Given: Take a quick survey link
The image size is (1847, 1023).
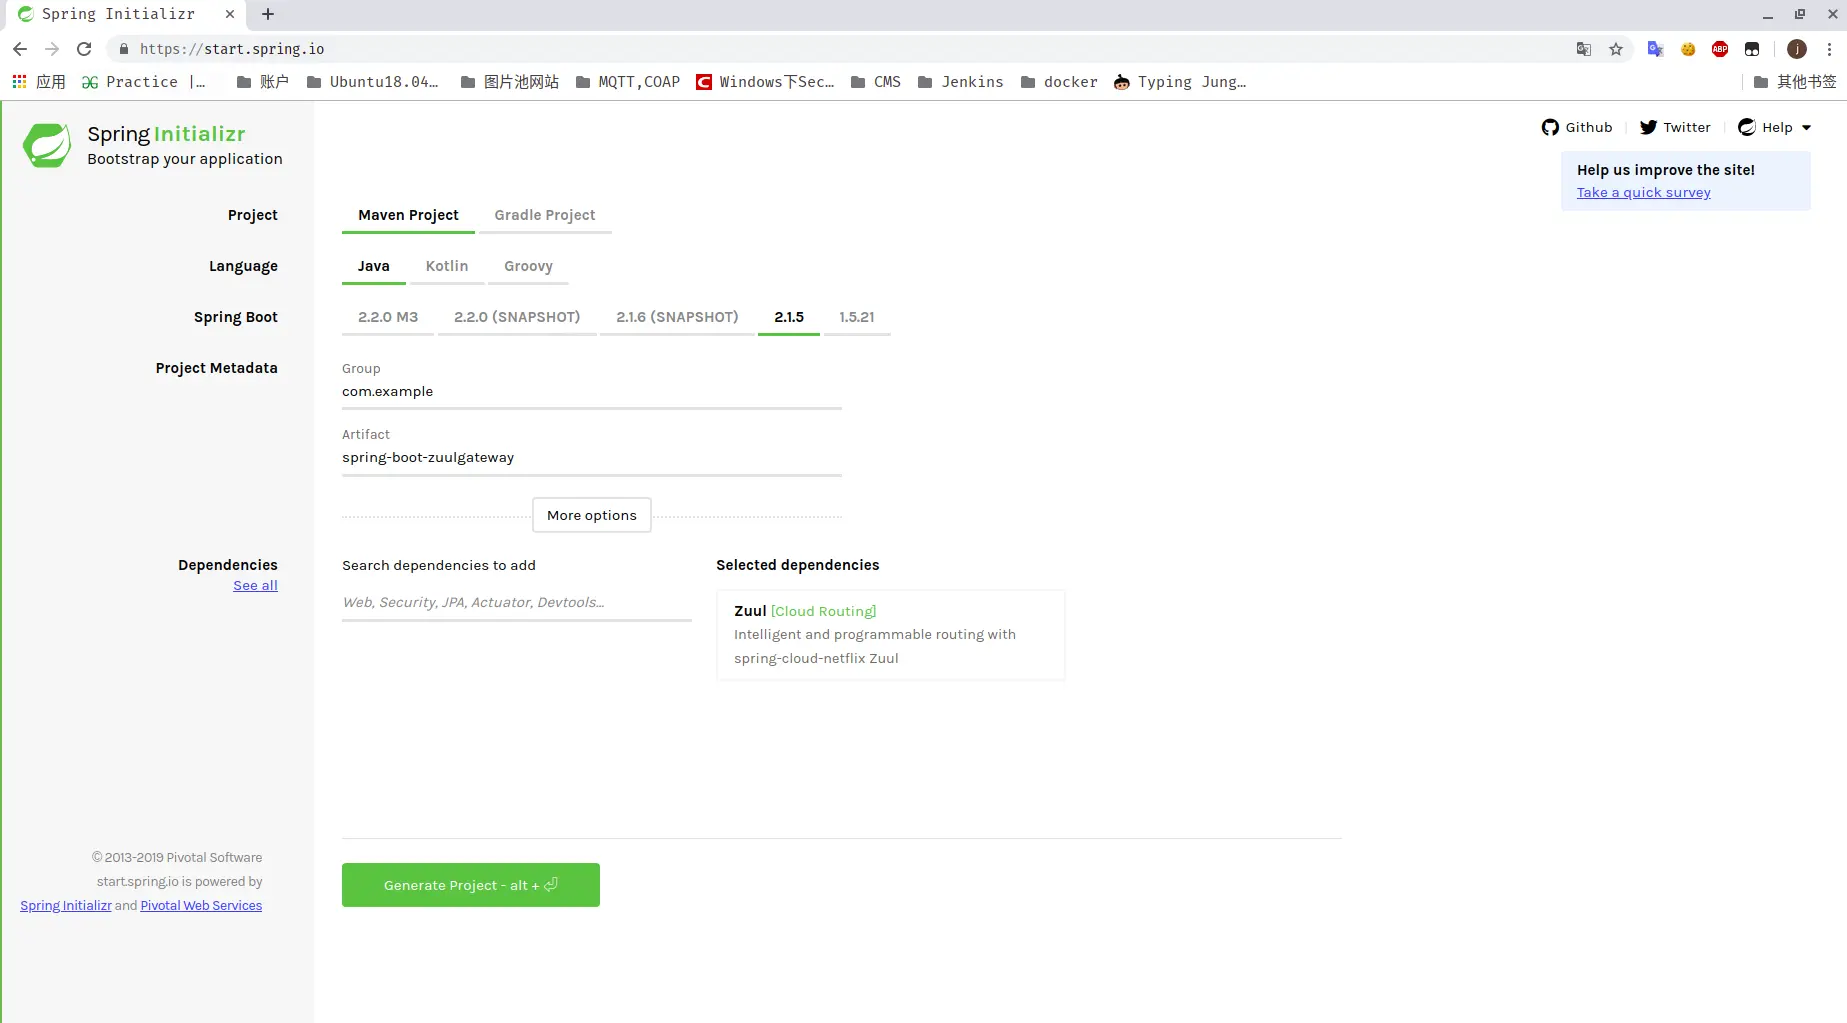Looking at the screenshot, I should (x=1644, y=193).
